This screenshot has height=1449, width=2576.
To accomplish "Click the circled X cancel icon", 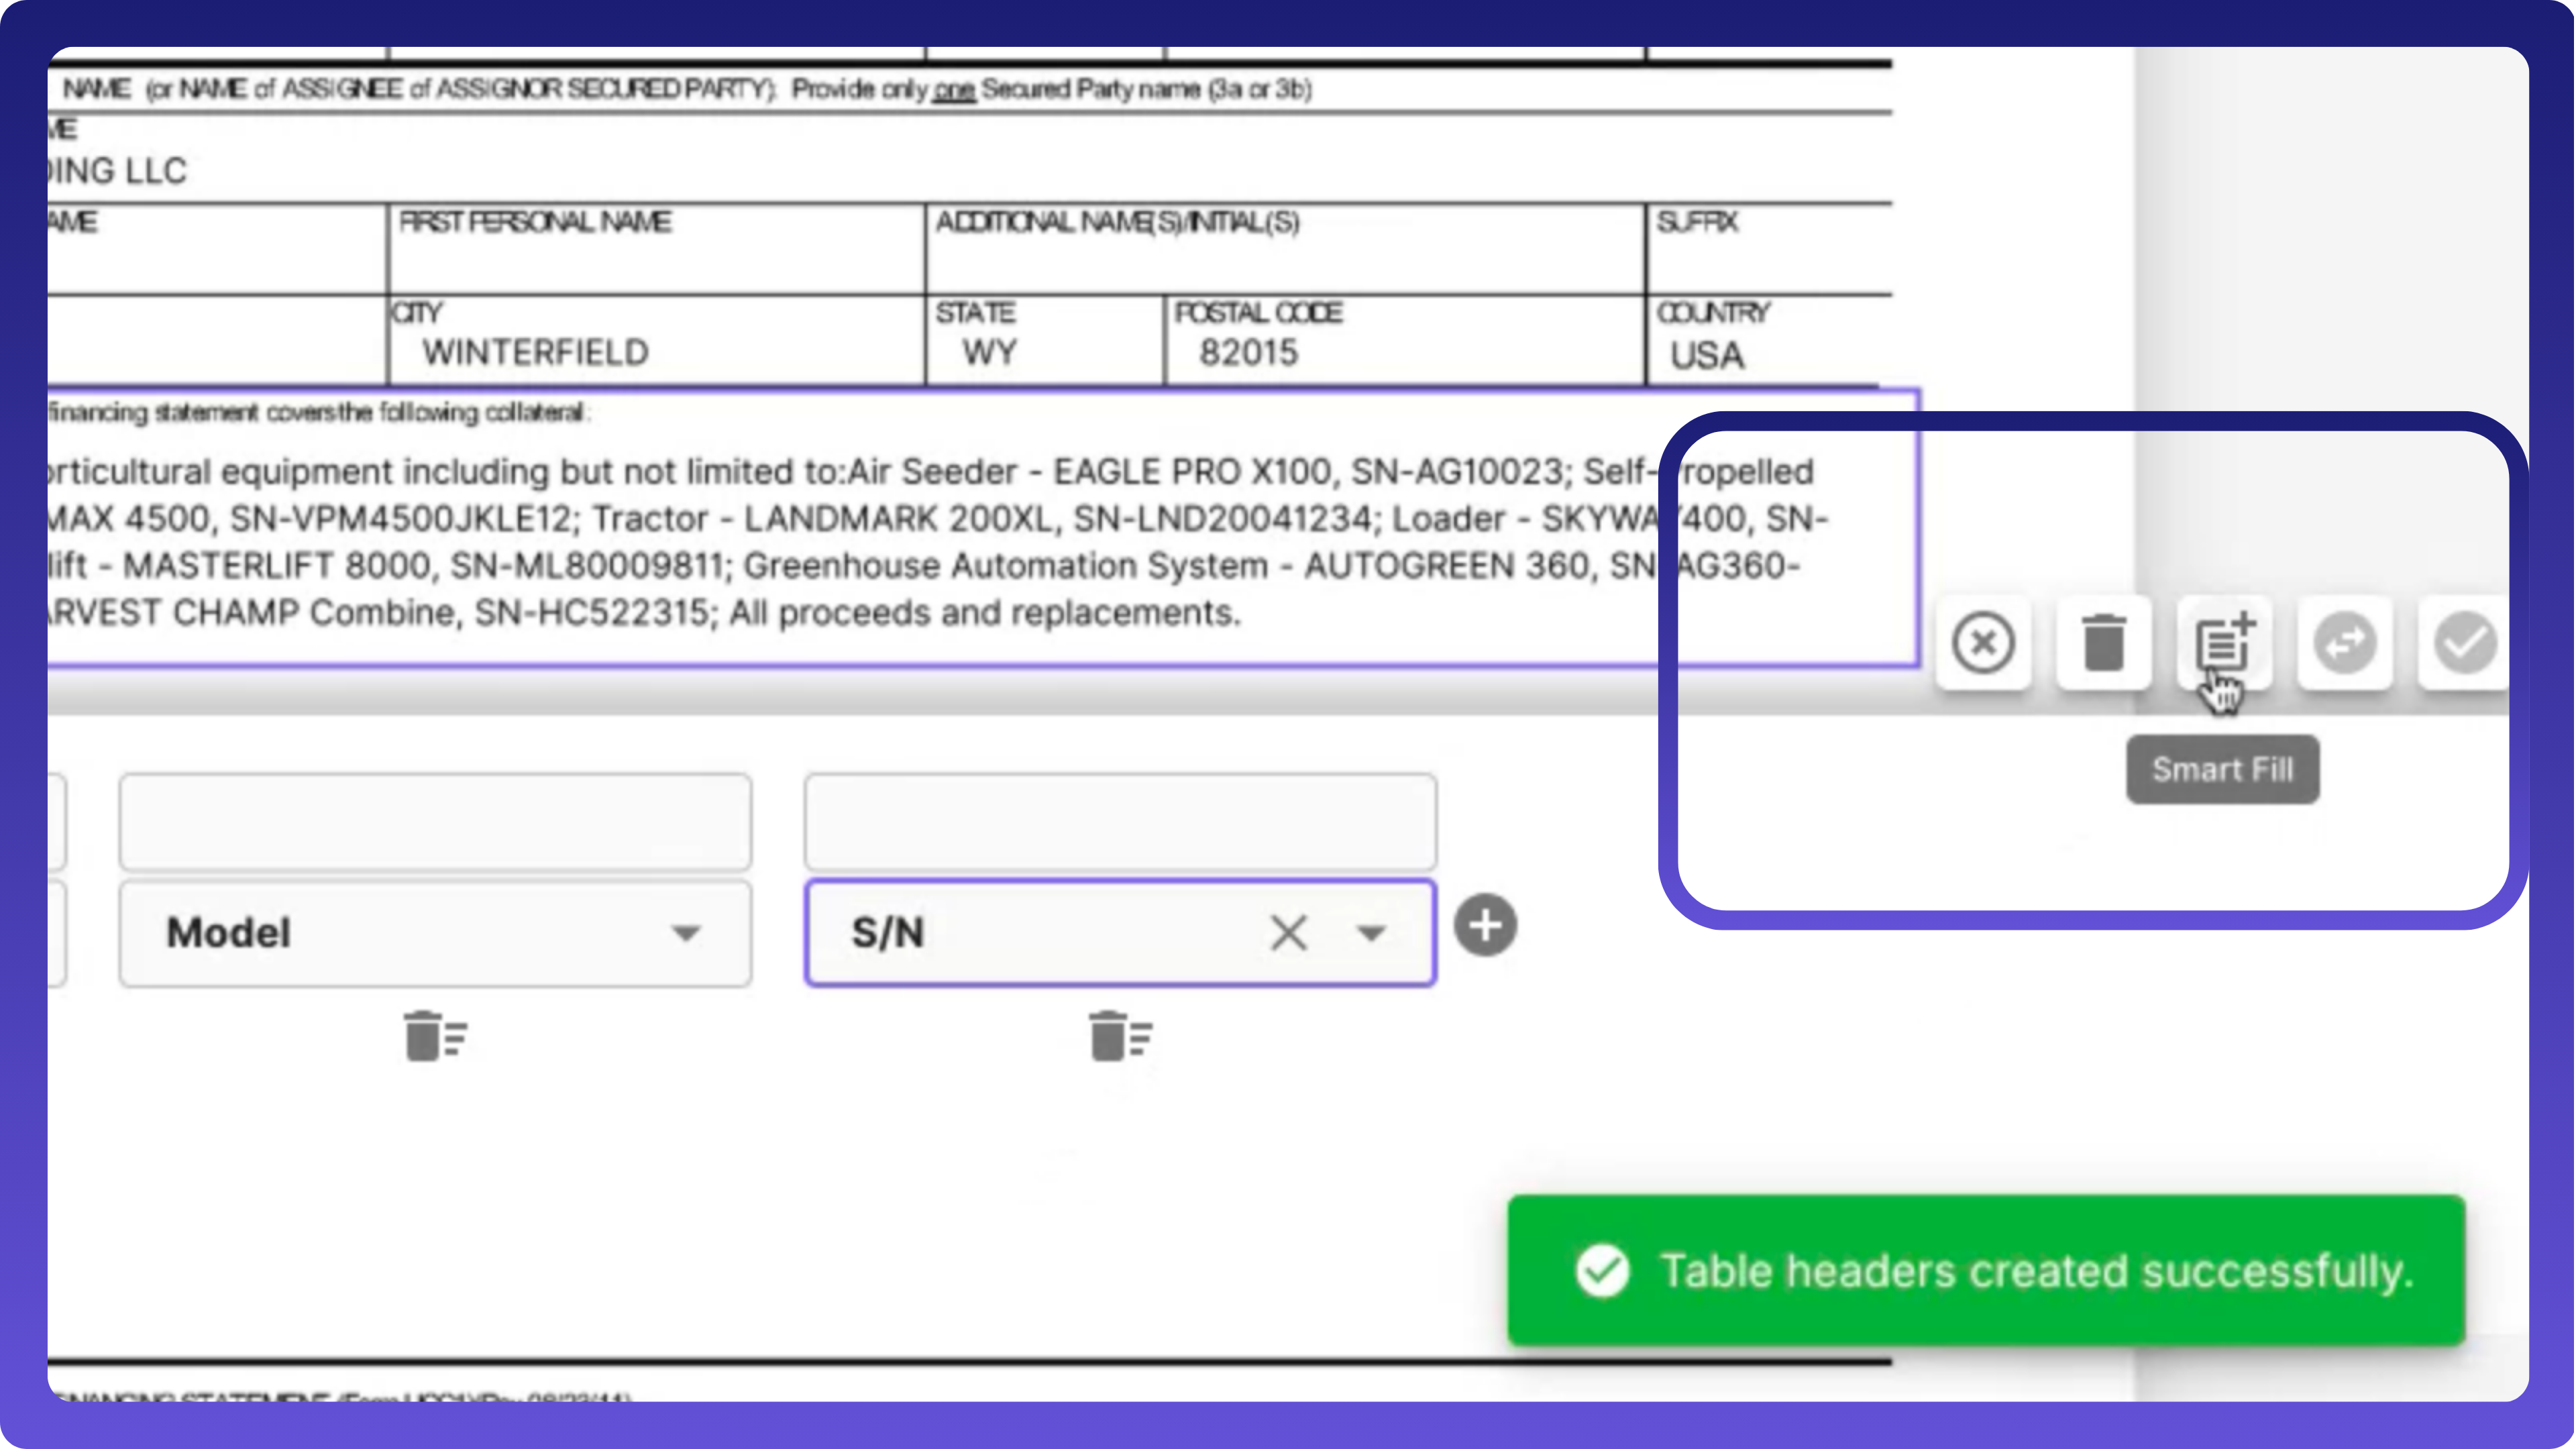I will pos(1983,643).
